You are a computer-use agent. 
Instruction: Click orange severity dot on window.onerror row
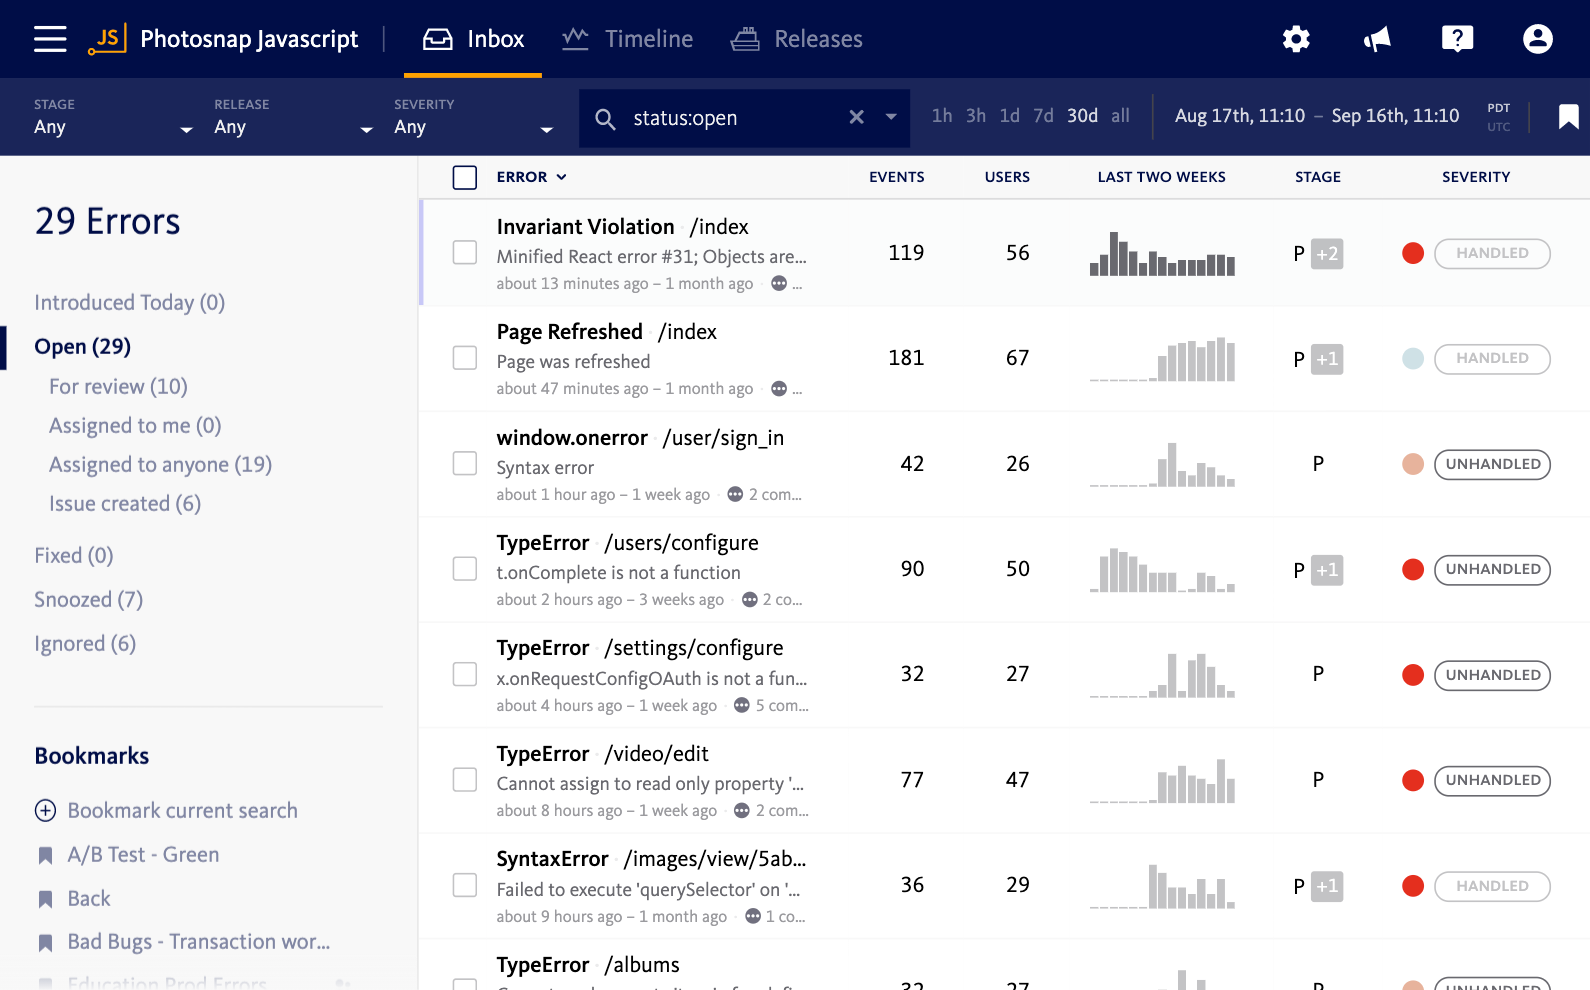[x=1413, y=464]
